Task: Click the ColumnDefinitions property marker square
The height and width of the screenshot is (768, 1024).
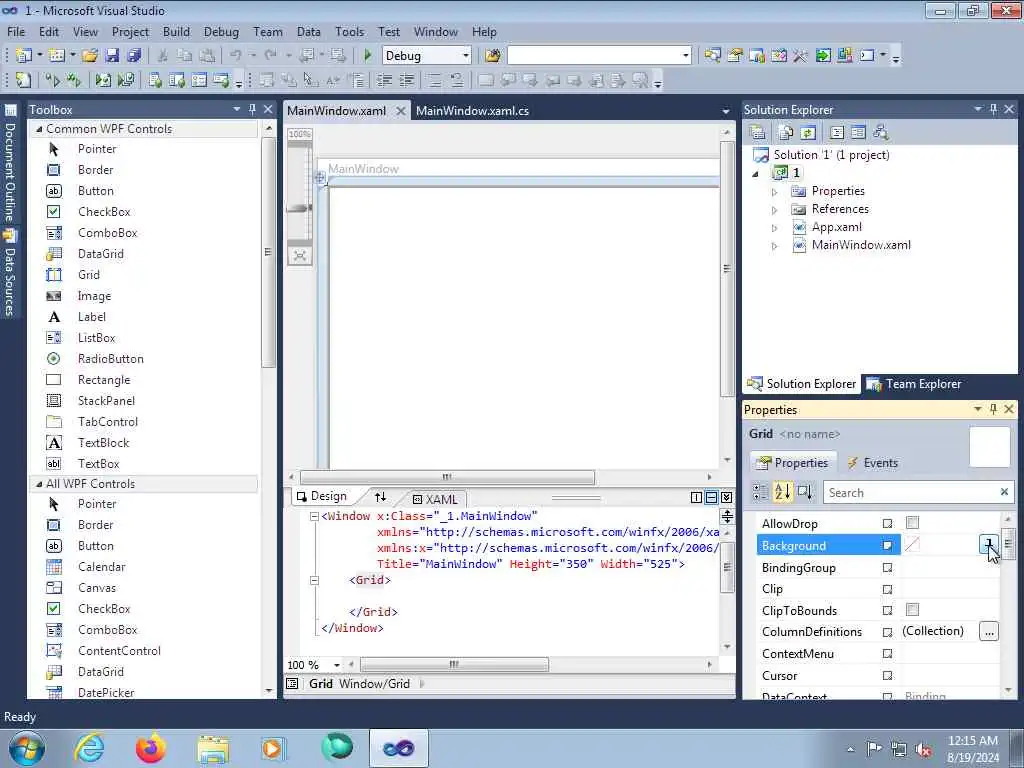Action: [887, 632]
